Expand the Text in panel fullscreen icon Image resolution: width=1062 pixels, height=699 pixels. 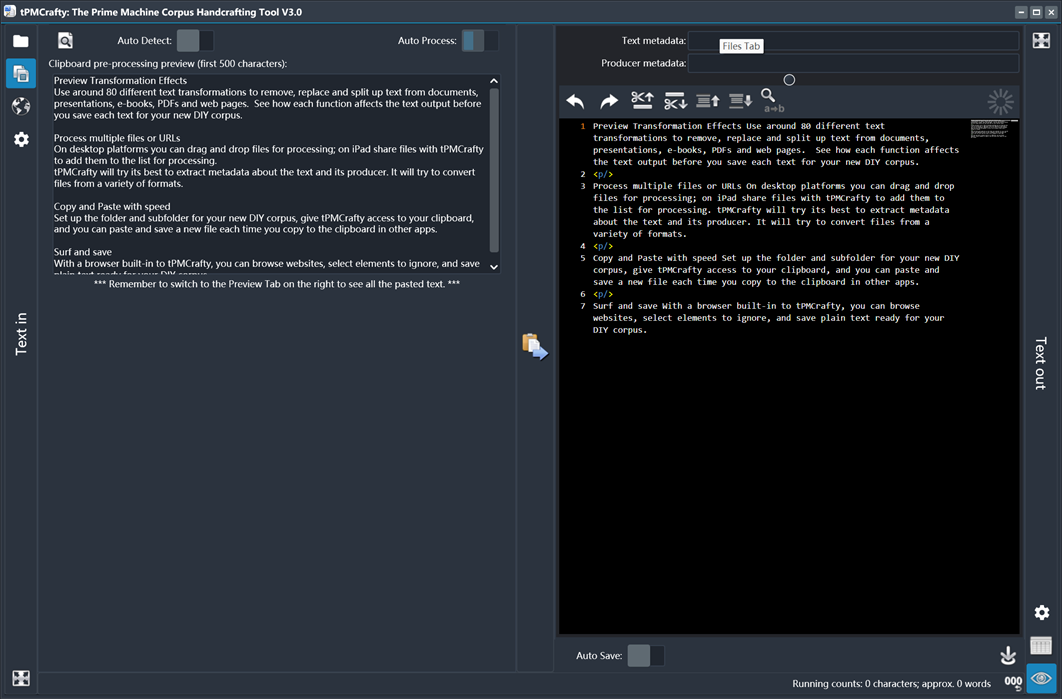21,678
